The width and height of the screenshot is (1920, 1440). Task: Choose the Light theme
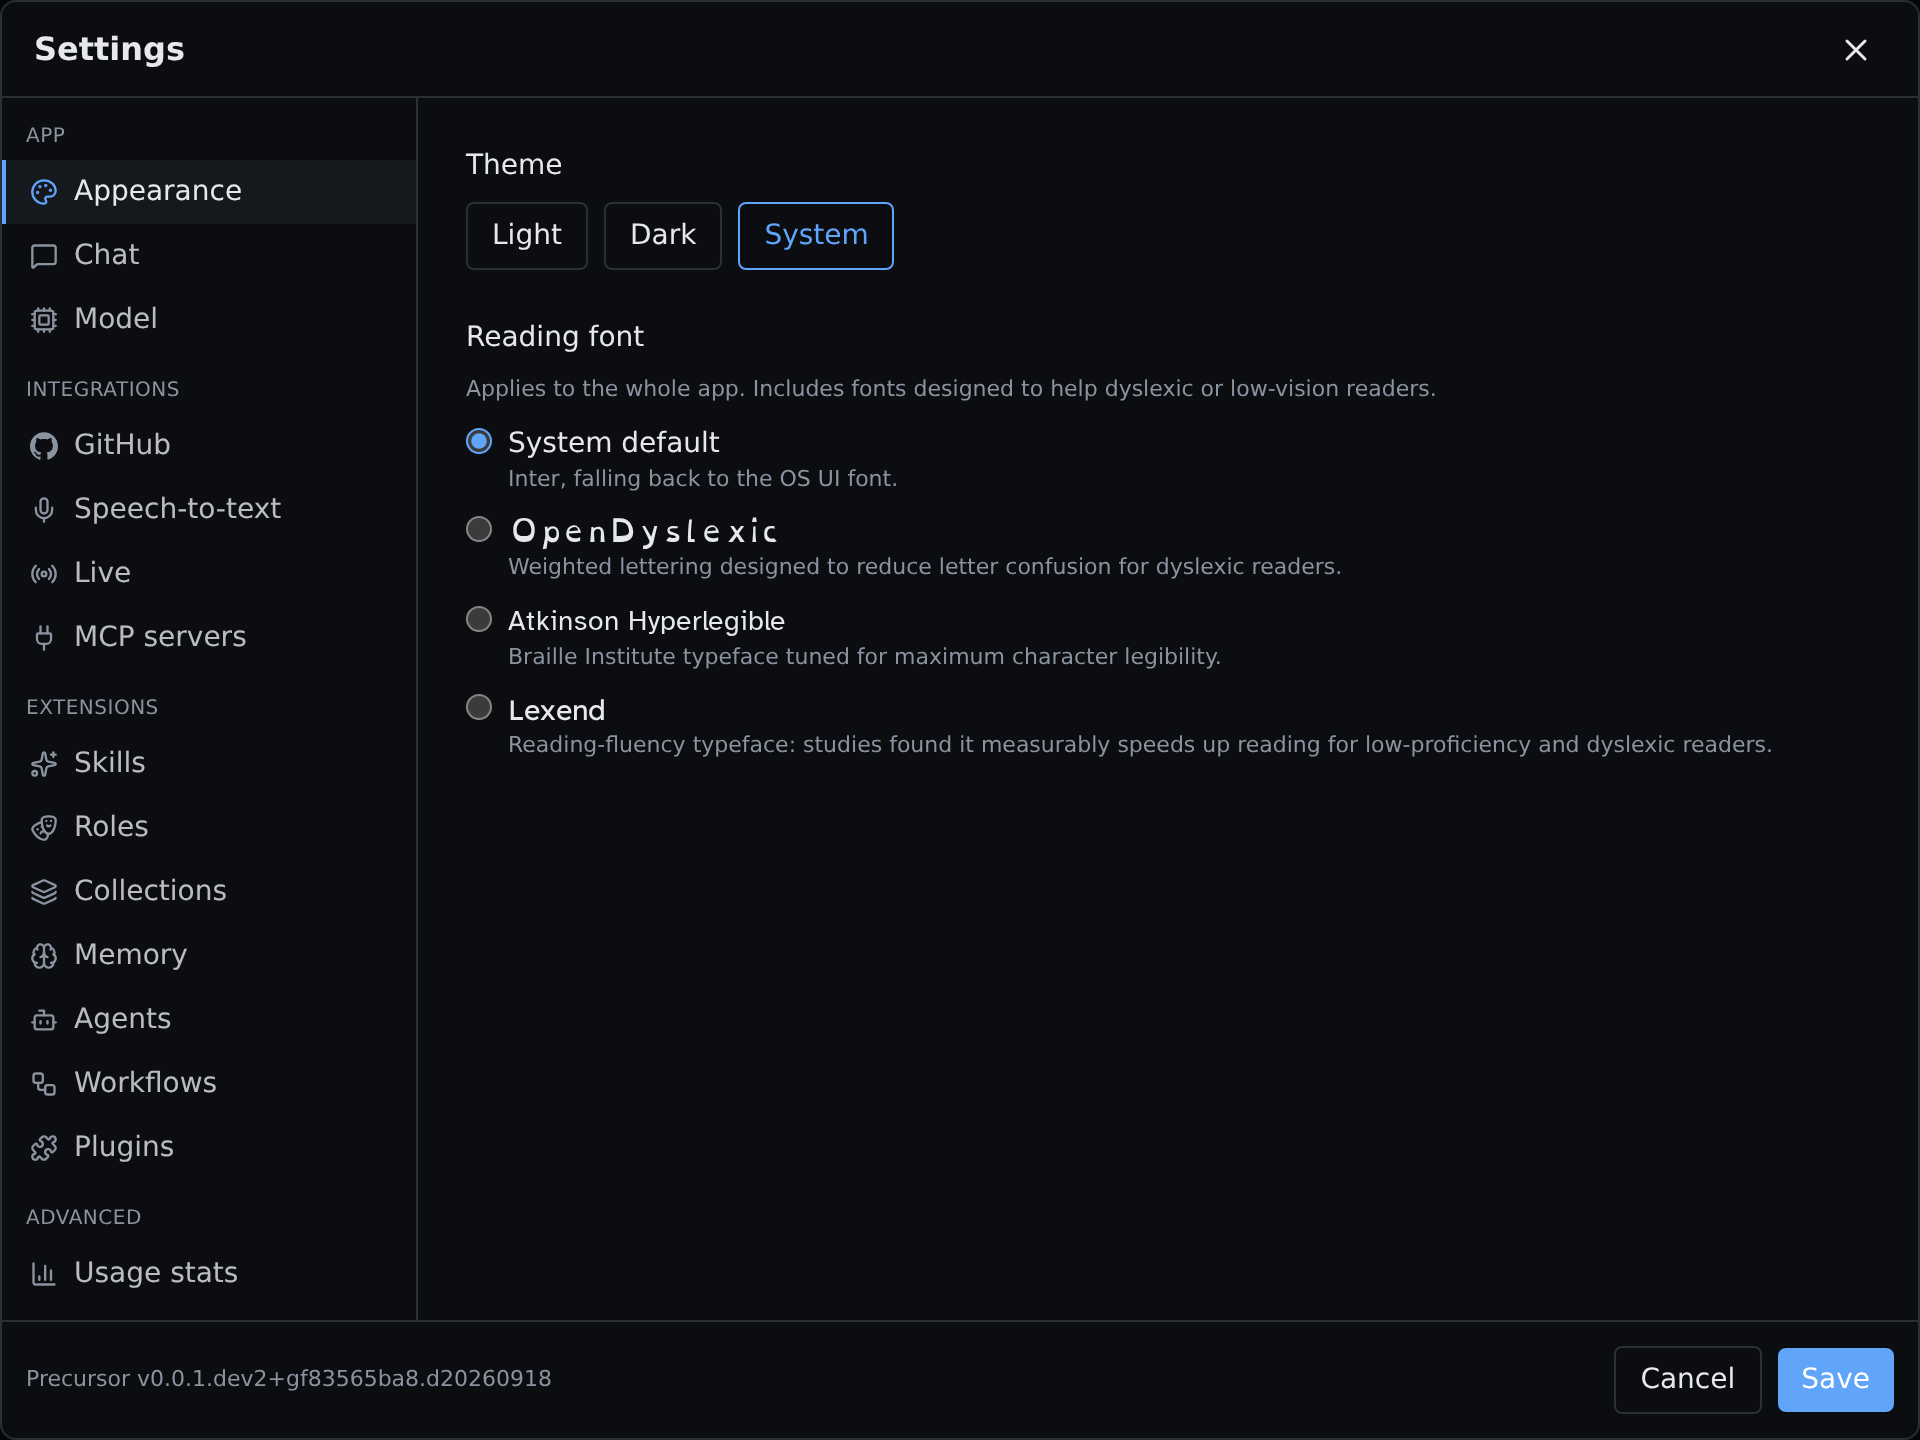(x=527, y=236)
